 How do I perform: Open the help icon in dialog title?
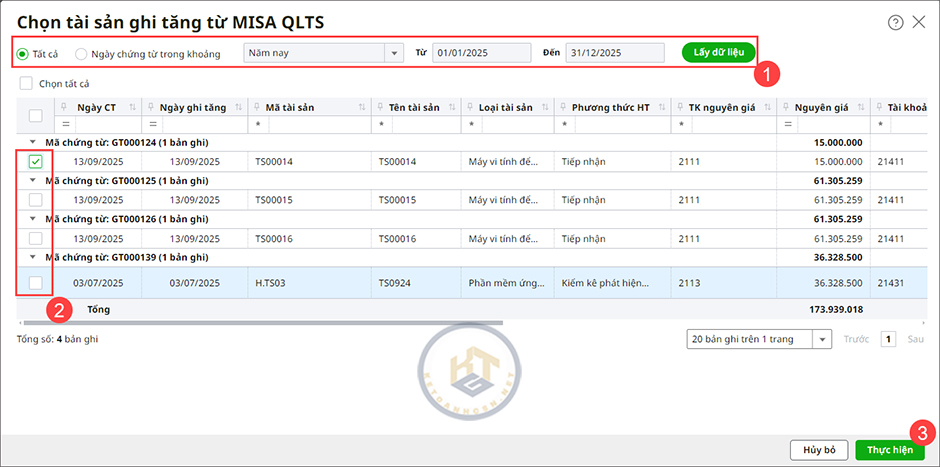coord(895,21)
